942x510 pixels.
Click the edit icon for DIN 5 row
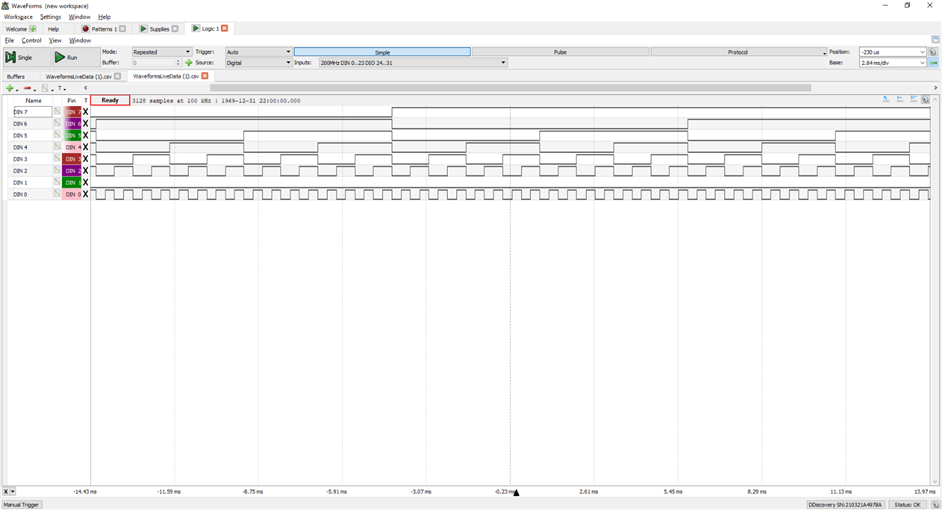(x=57, y=135)
